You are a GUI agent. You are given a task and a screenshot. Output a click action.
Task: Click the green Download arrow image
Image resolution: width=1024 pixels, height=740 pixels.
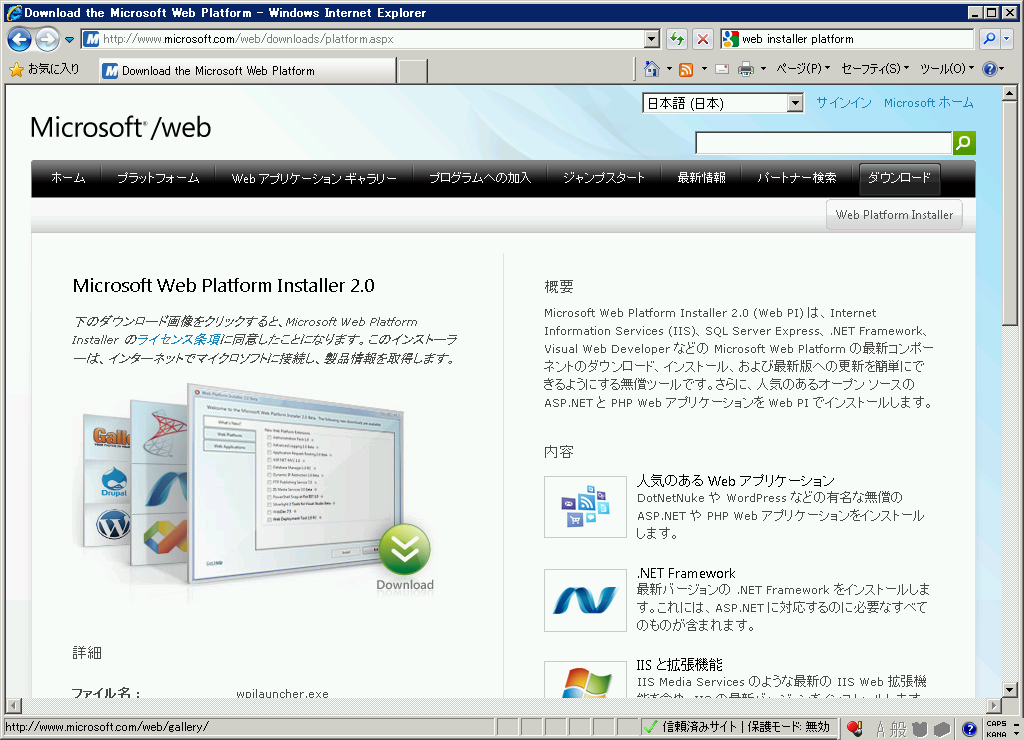coord(404,549)
